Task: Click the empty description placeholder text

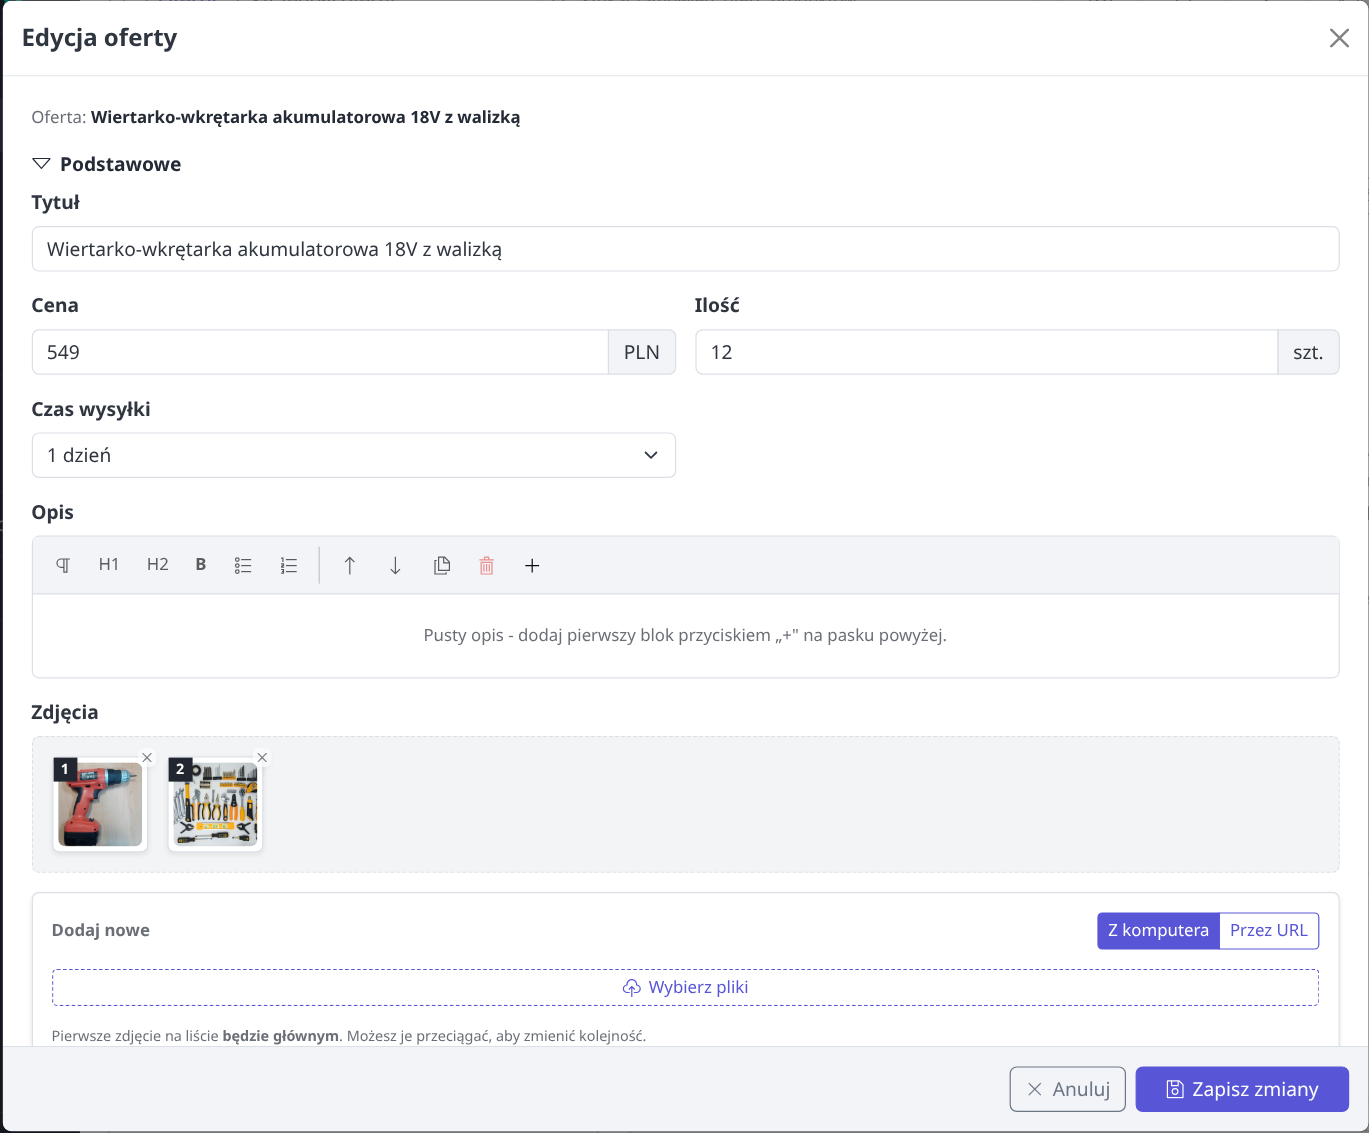Action: tap(685, 635)
